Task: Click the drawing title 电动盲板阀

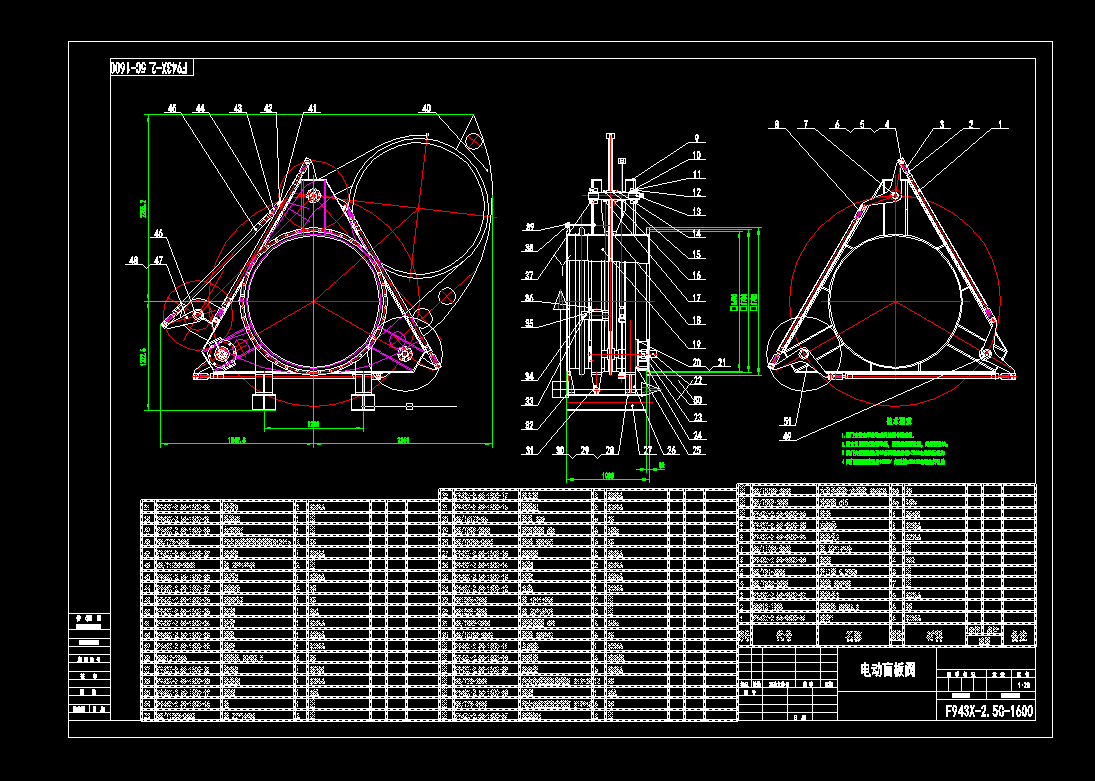Action: 888,671
